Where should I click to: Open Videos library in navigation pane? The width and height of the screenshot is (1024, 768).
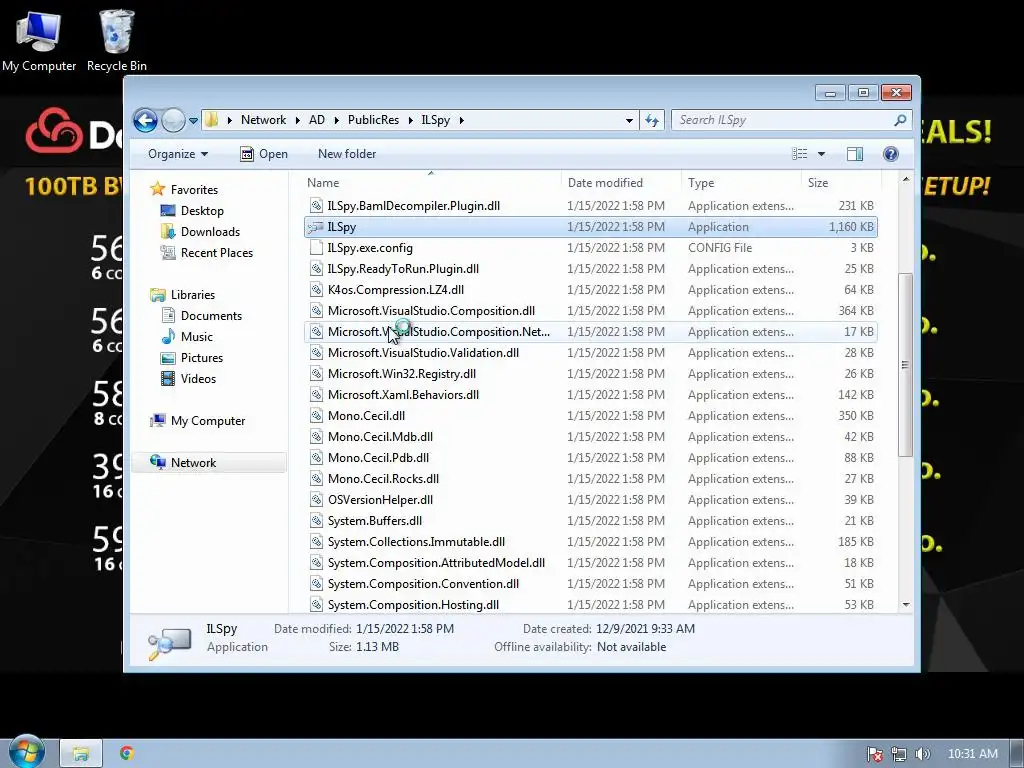pyautogui.click(x=198, y=379)
